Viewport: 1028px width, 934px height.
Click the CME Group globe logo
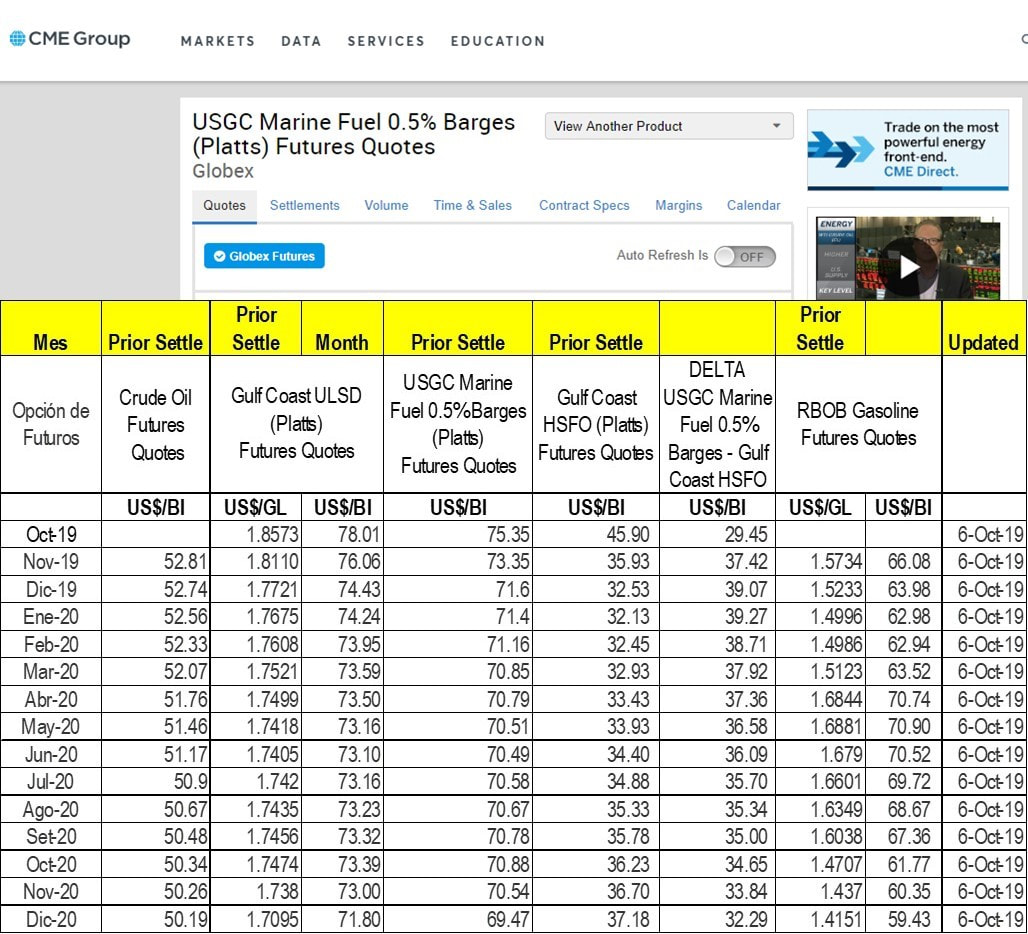(x=18, y=39)
